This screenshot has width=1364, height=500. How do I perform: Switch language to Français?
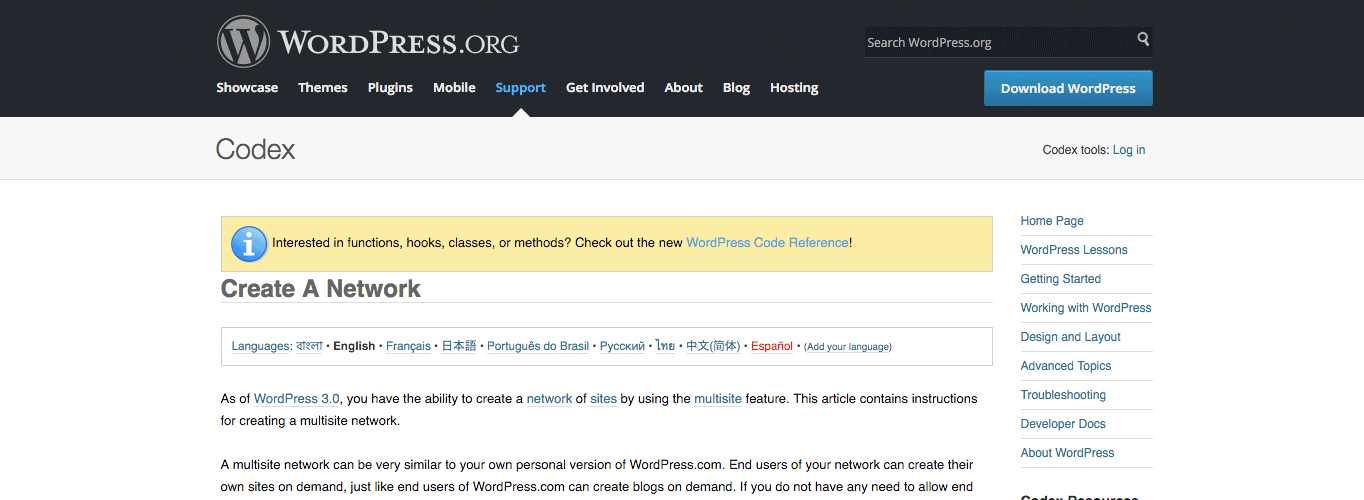click(408, 346)
